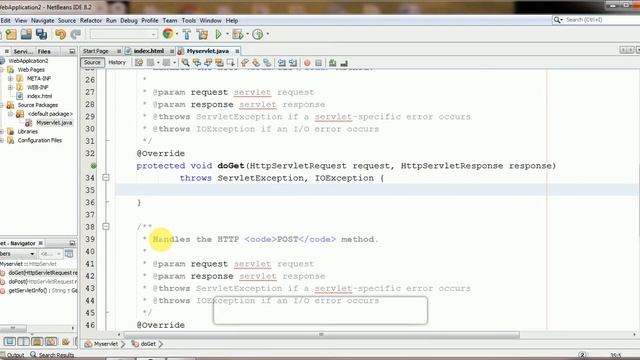
Task: Click the green Run Project icon
Action: tap(219, 35)
